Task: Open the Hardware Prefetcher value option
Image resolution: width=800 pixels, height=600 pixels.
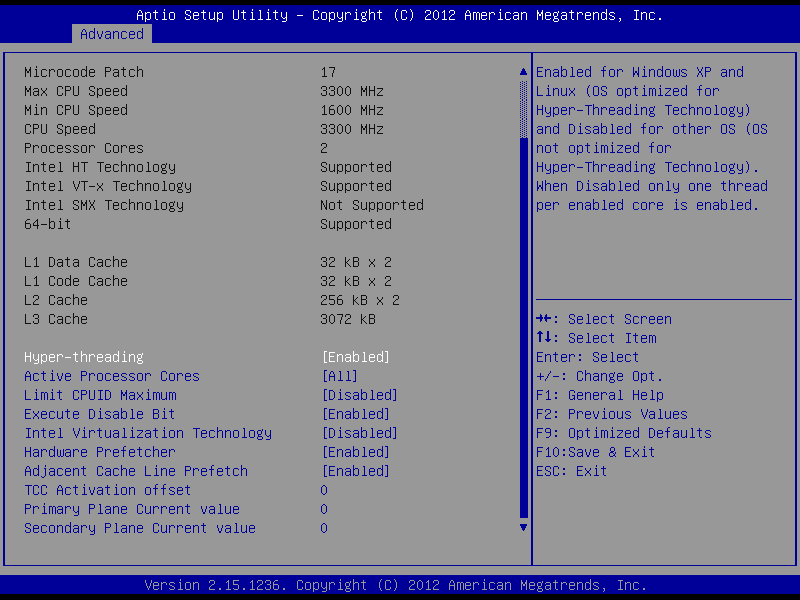Action: click(x=355, y=452)
